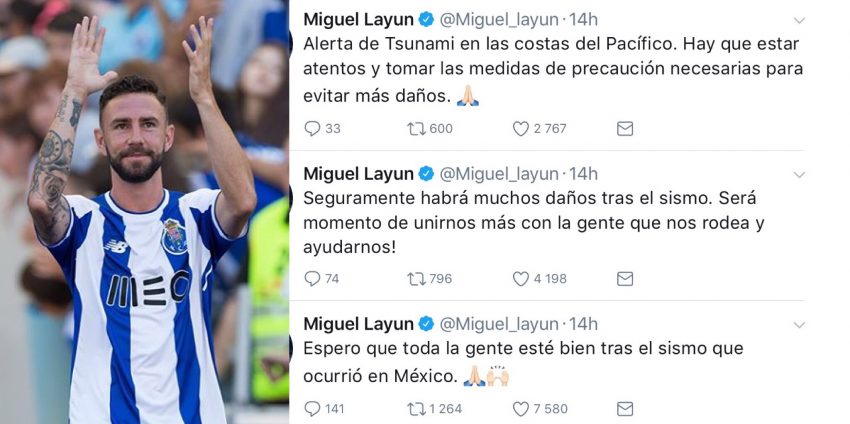The width and height of the screenshot is (850, 424).
Task: Send Tsunami alert tweet via direct message
Action: pos(625,129)
